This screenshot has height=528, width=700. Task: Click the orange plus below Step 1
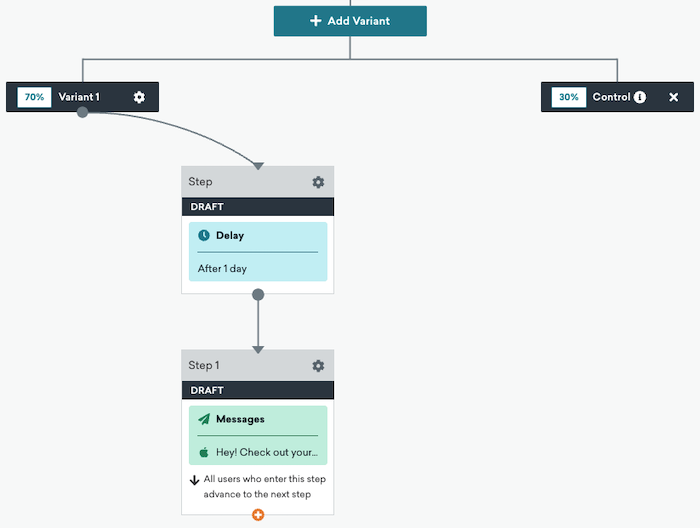coord(258,514)
